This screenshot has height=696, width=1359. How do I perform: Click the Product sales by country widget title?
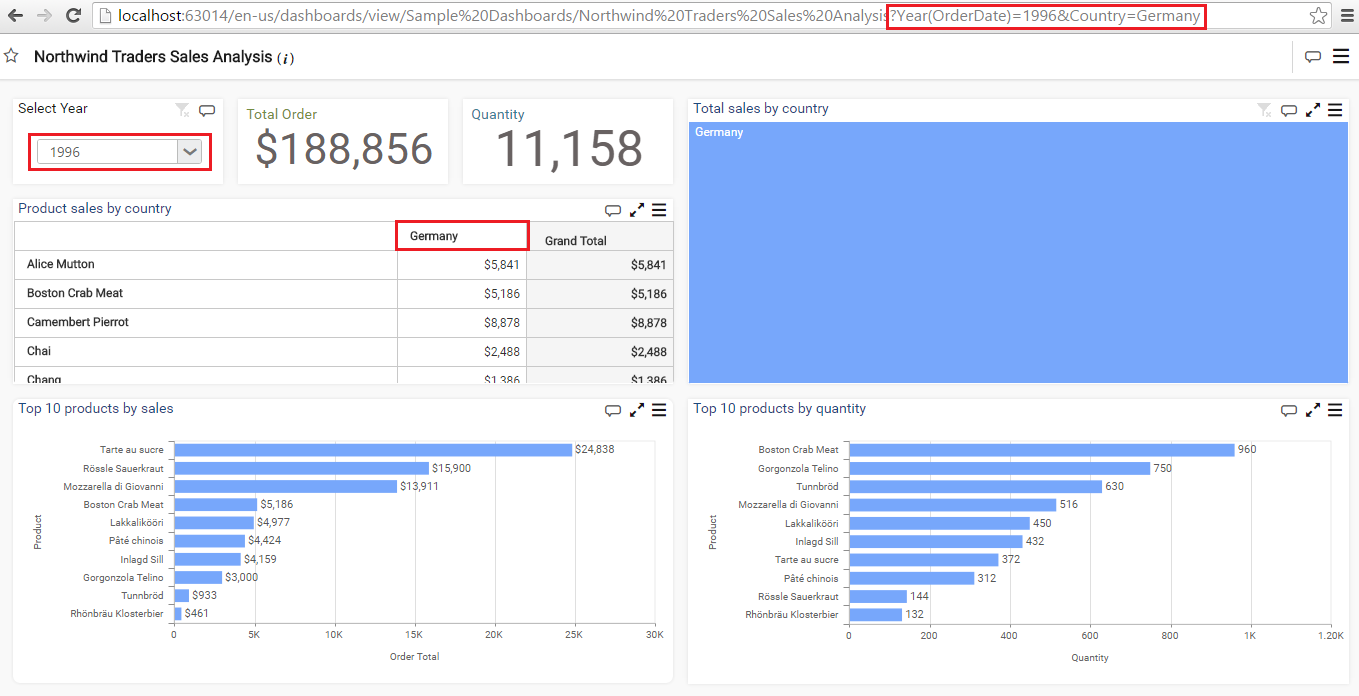[x=95, y=209]
